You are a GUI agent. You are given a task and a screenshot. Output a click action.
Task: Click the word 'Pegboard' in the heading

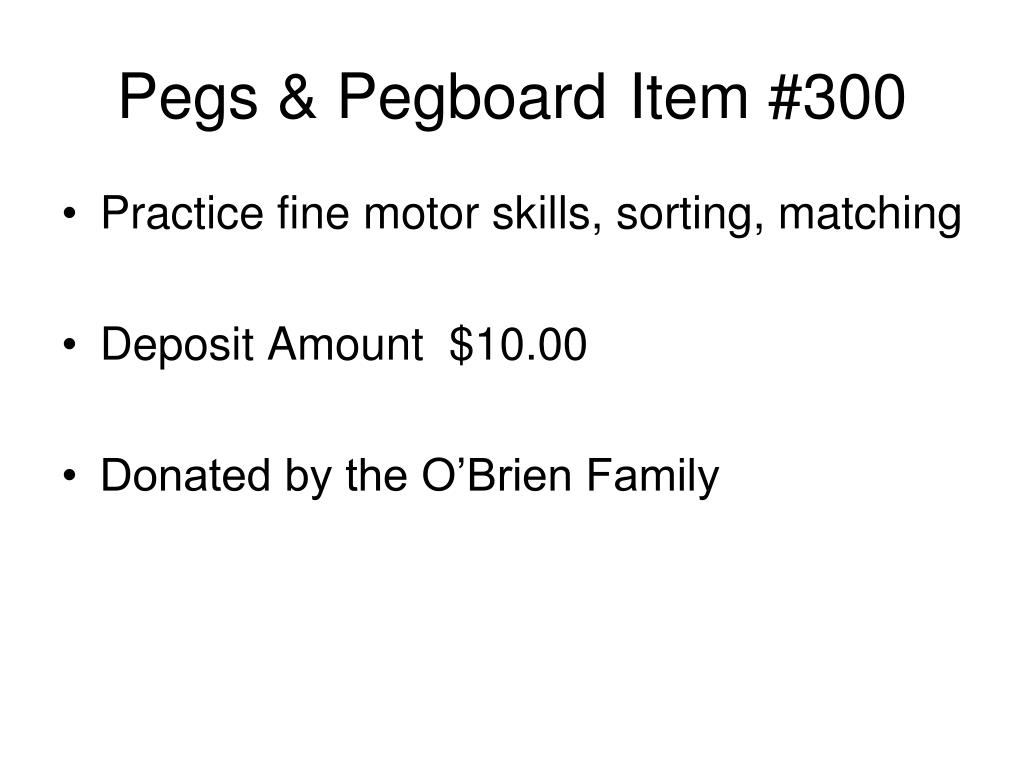tap(472, 99)
